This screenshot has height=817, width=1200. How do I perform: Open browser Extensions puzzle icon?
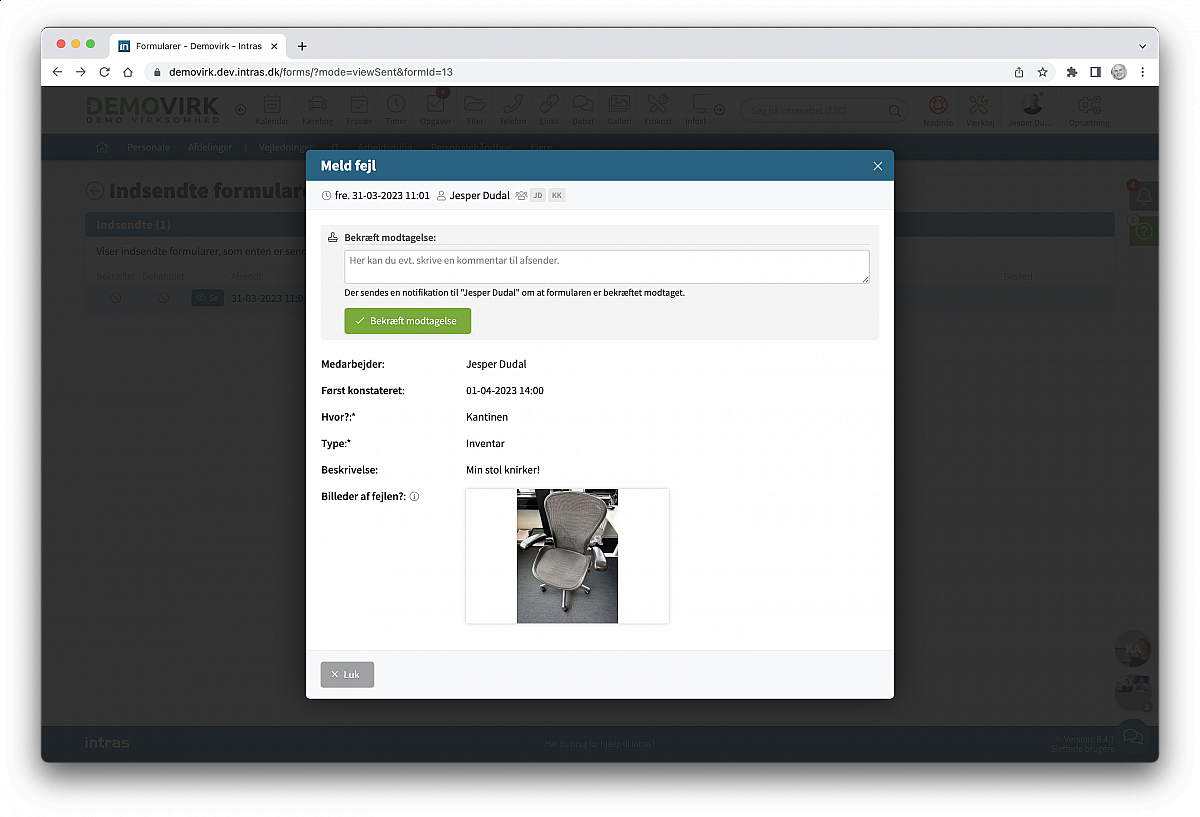coord(1072,72)
